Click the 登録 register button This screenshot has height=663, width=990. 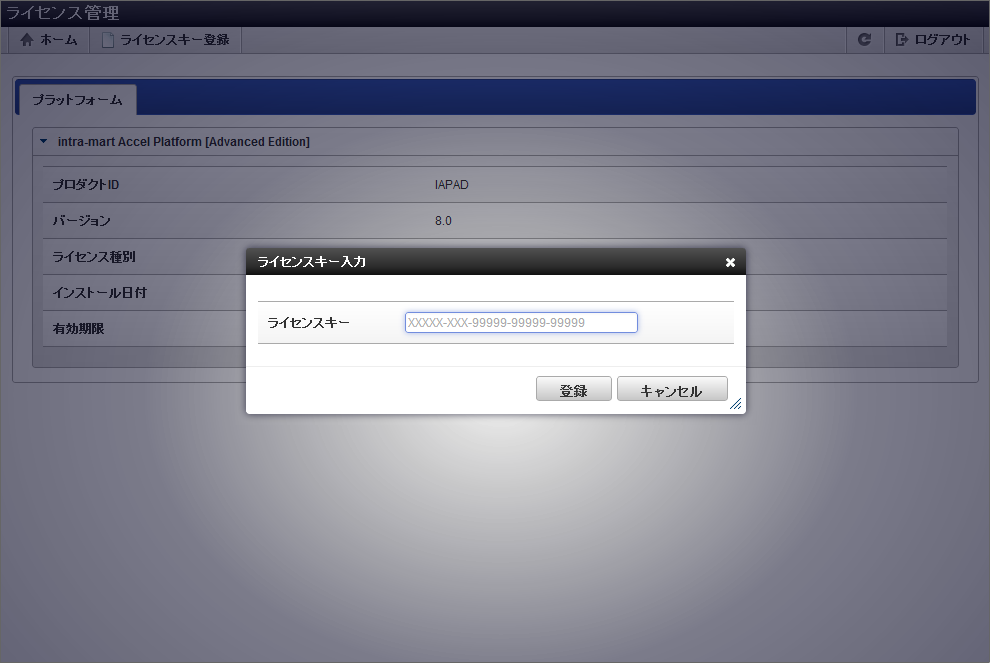pyautogui.click(x=573, y=389)
